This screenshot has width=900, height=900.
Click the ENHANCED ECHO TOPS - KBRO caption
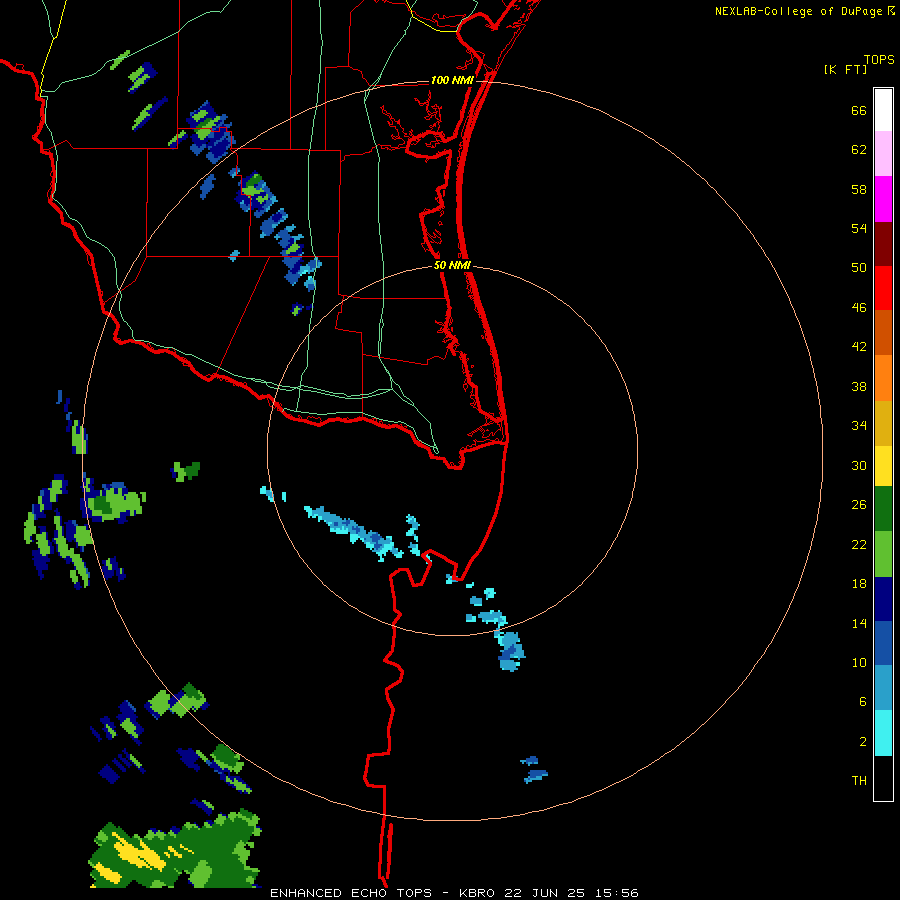coord(384,893)
